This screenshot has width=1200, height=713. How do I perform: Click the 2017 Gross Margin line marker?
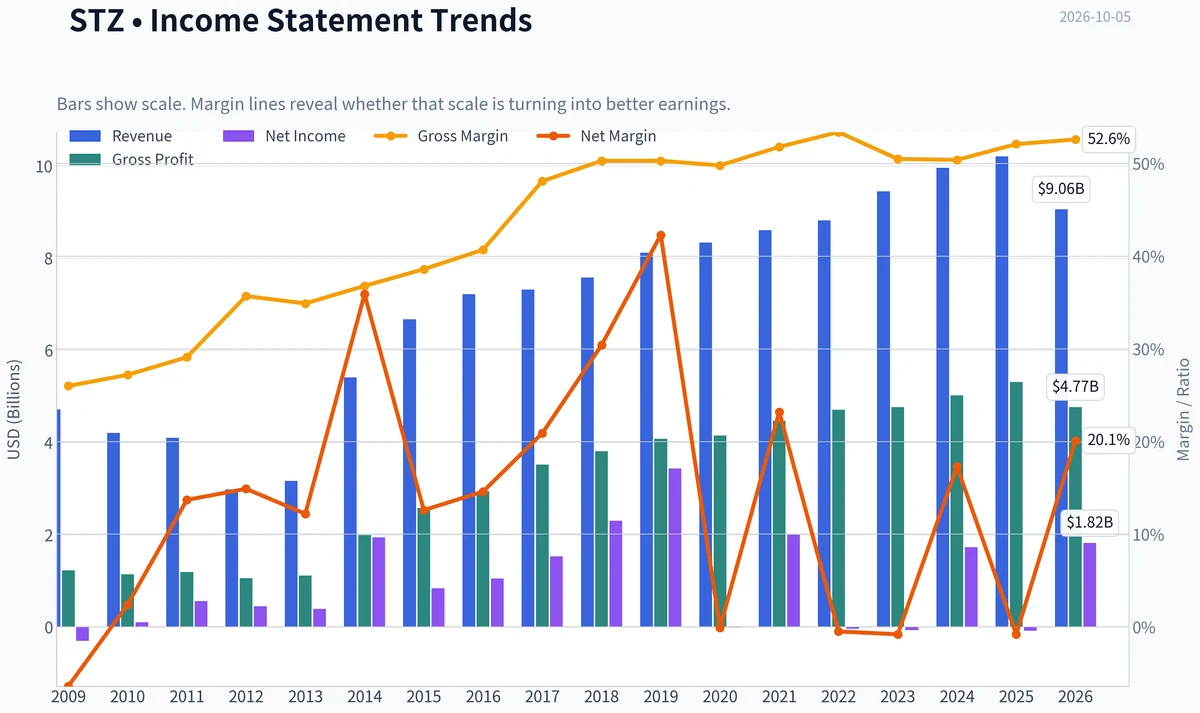click(x=542, y=182)
